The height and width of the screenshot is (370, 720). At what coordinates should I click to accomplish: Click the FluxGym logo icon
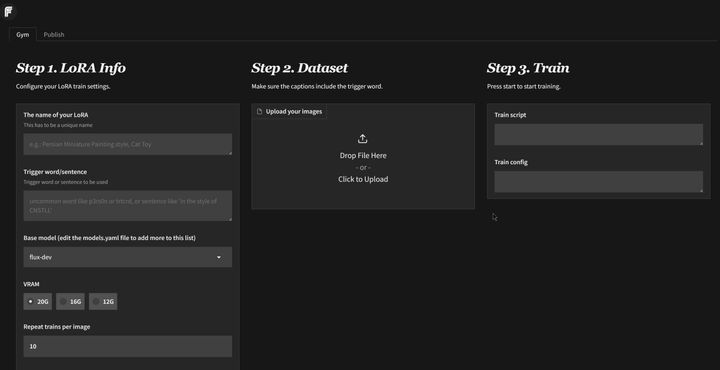pos(8,11)
